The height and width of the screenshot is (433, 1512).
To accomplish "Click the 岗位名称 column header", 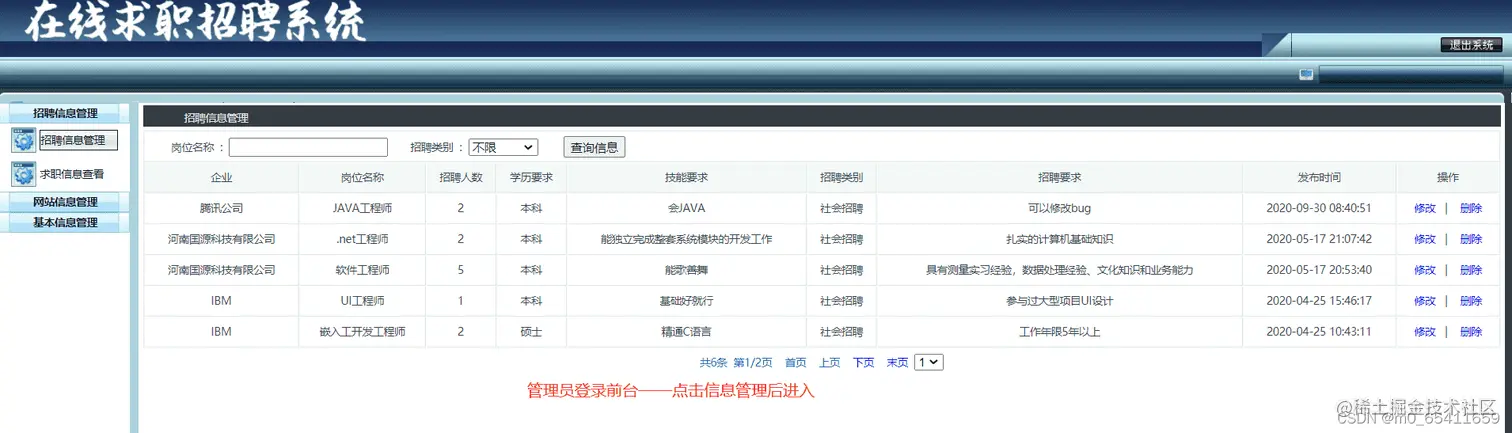I will 362,178.
